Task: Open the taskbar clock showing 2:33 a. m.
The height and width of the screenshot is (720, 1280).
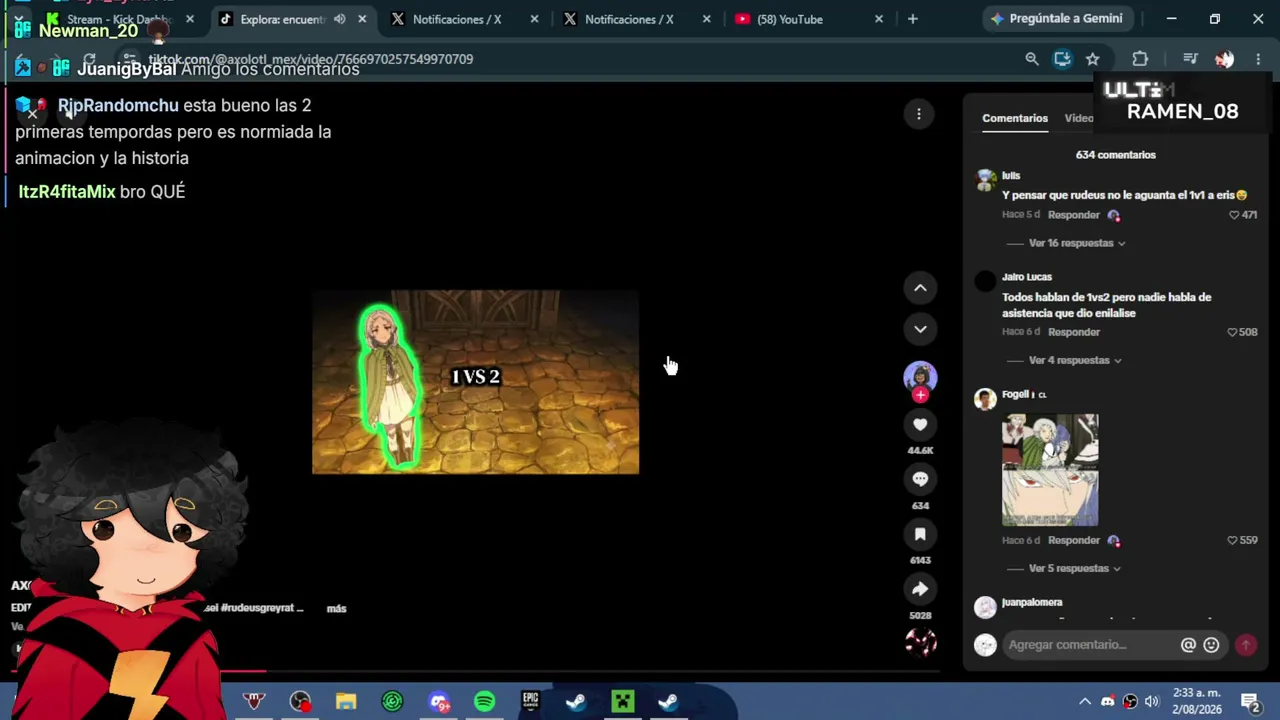Action: 1197,701
